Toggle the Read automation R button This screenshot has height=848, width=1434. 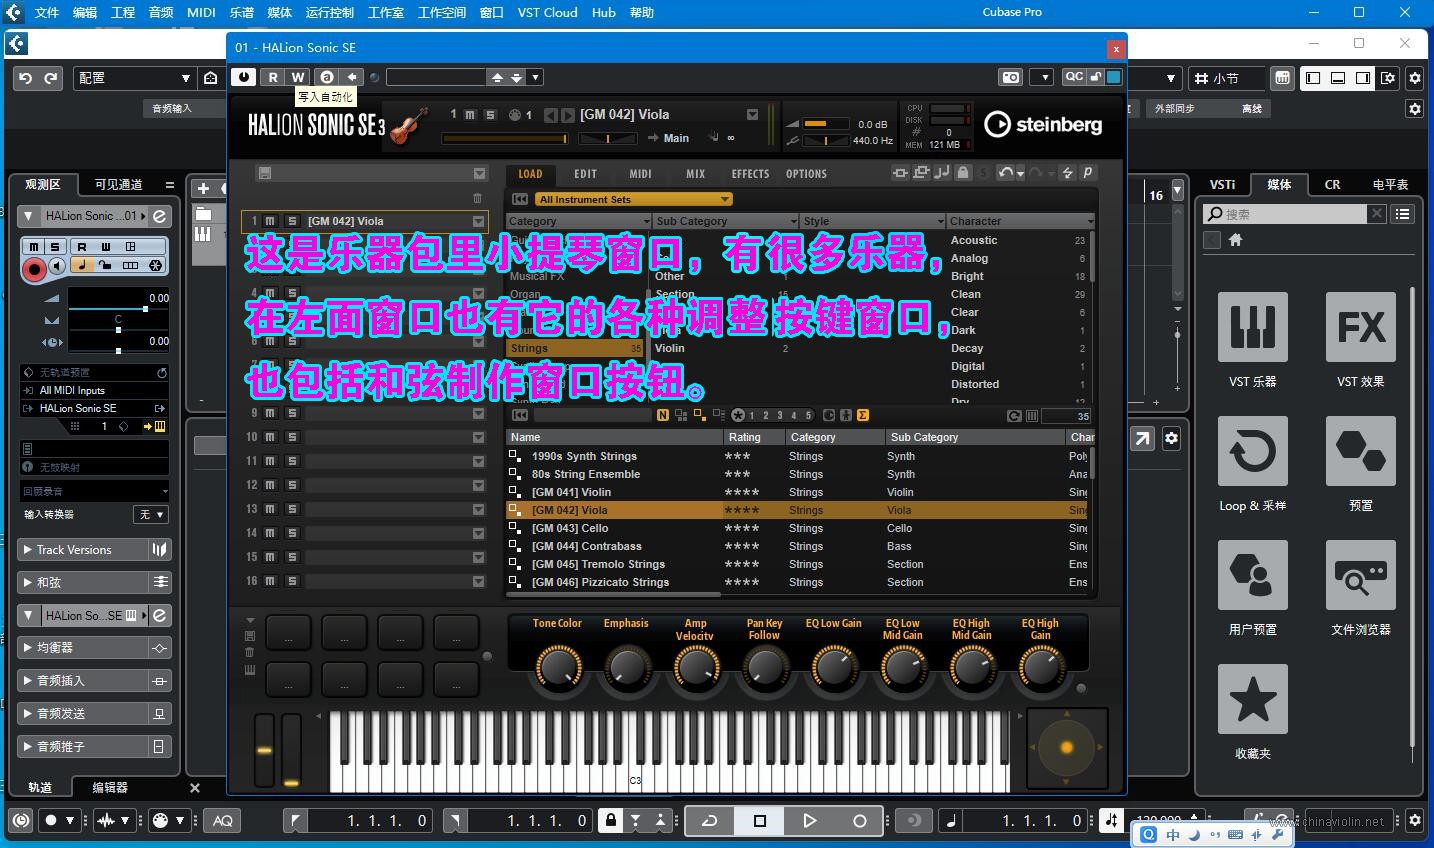[x=272, y=77]
